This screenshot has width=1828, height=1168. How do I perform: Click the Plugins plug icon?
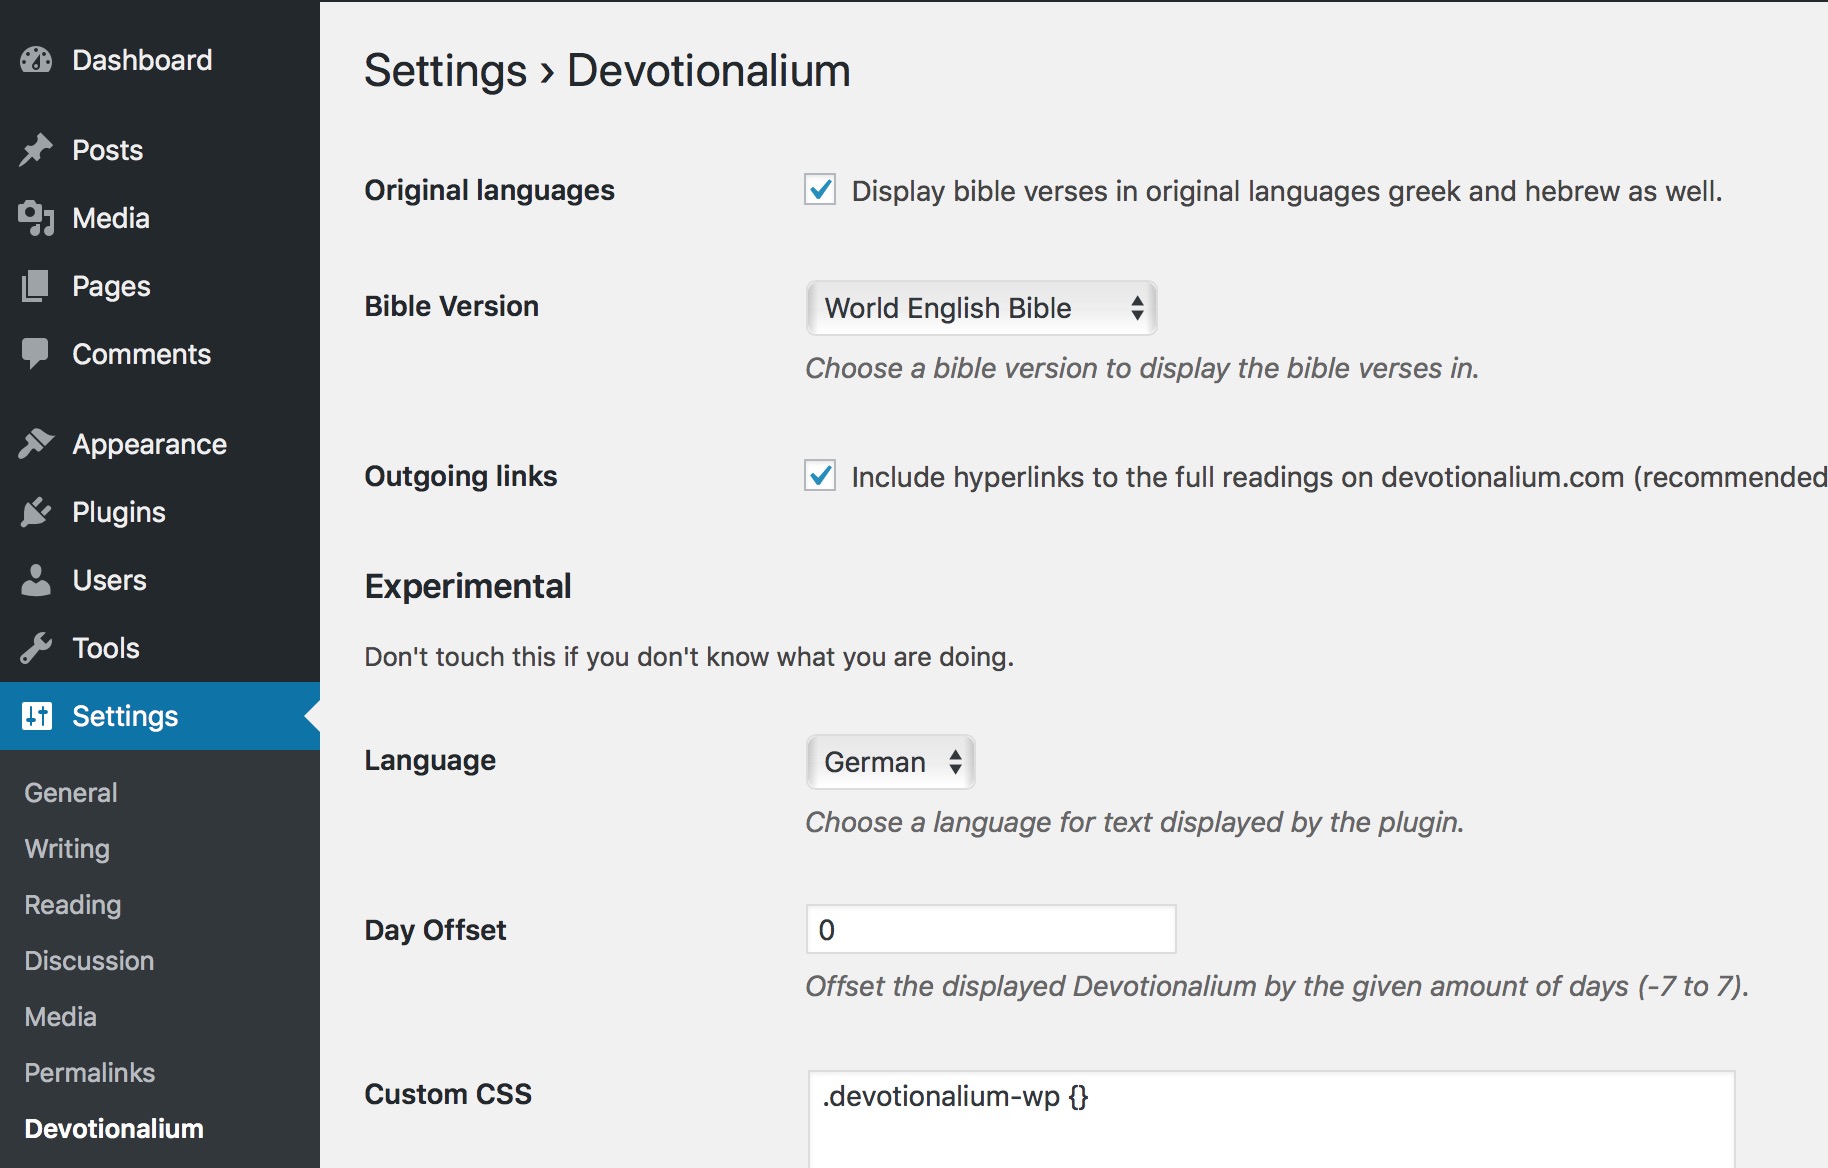(x=36, y=512)
